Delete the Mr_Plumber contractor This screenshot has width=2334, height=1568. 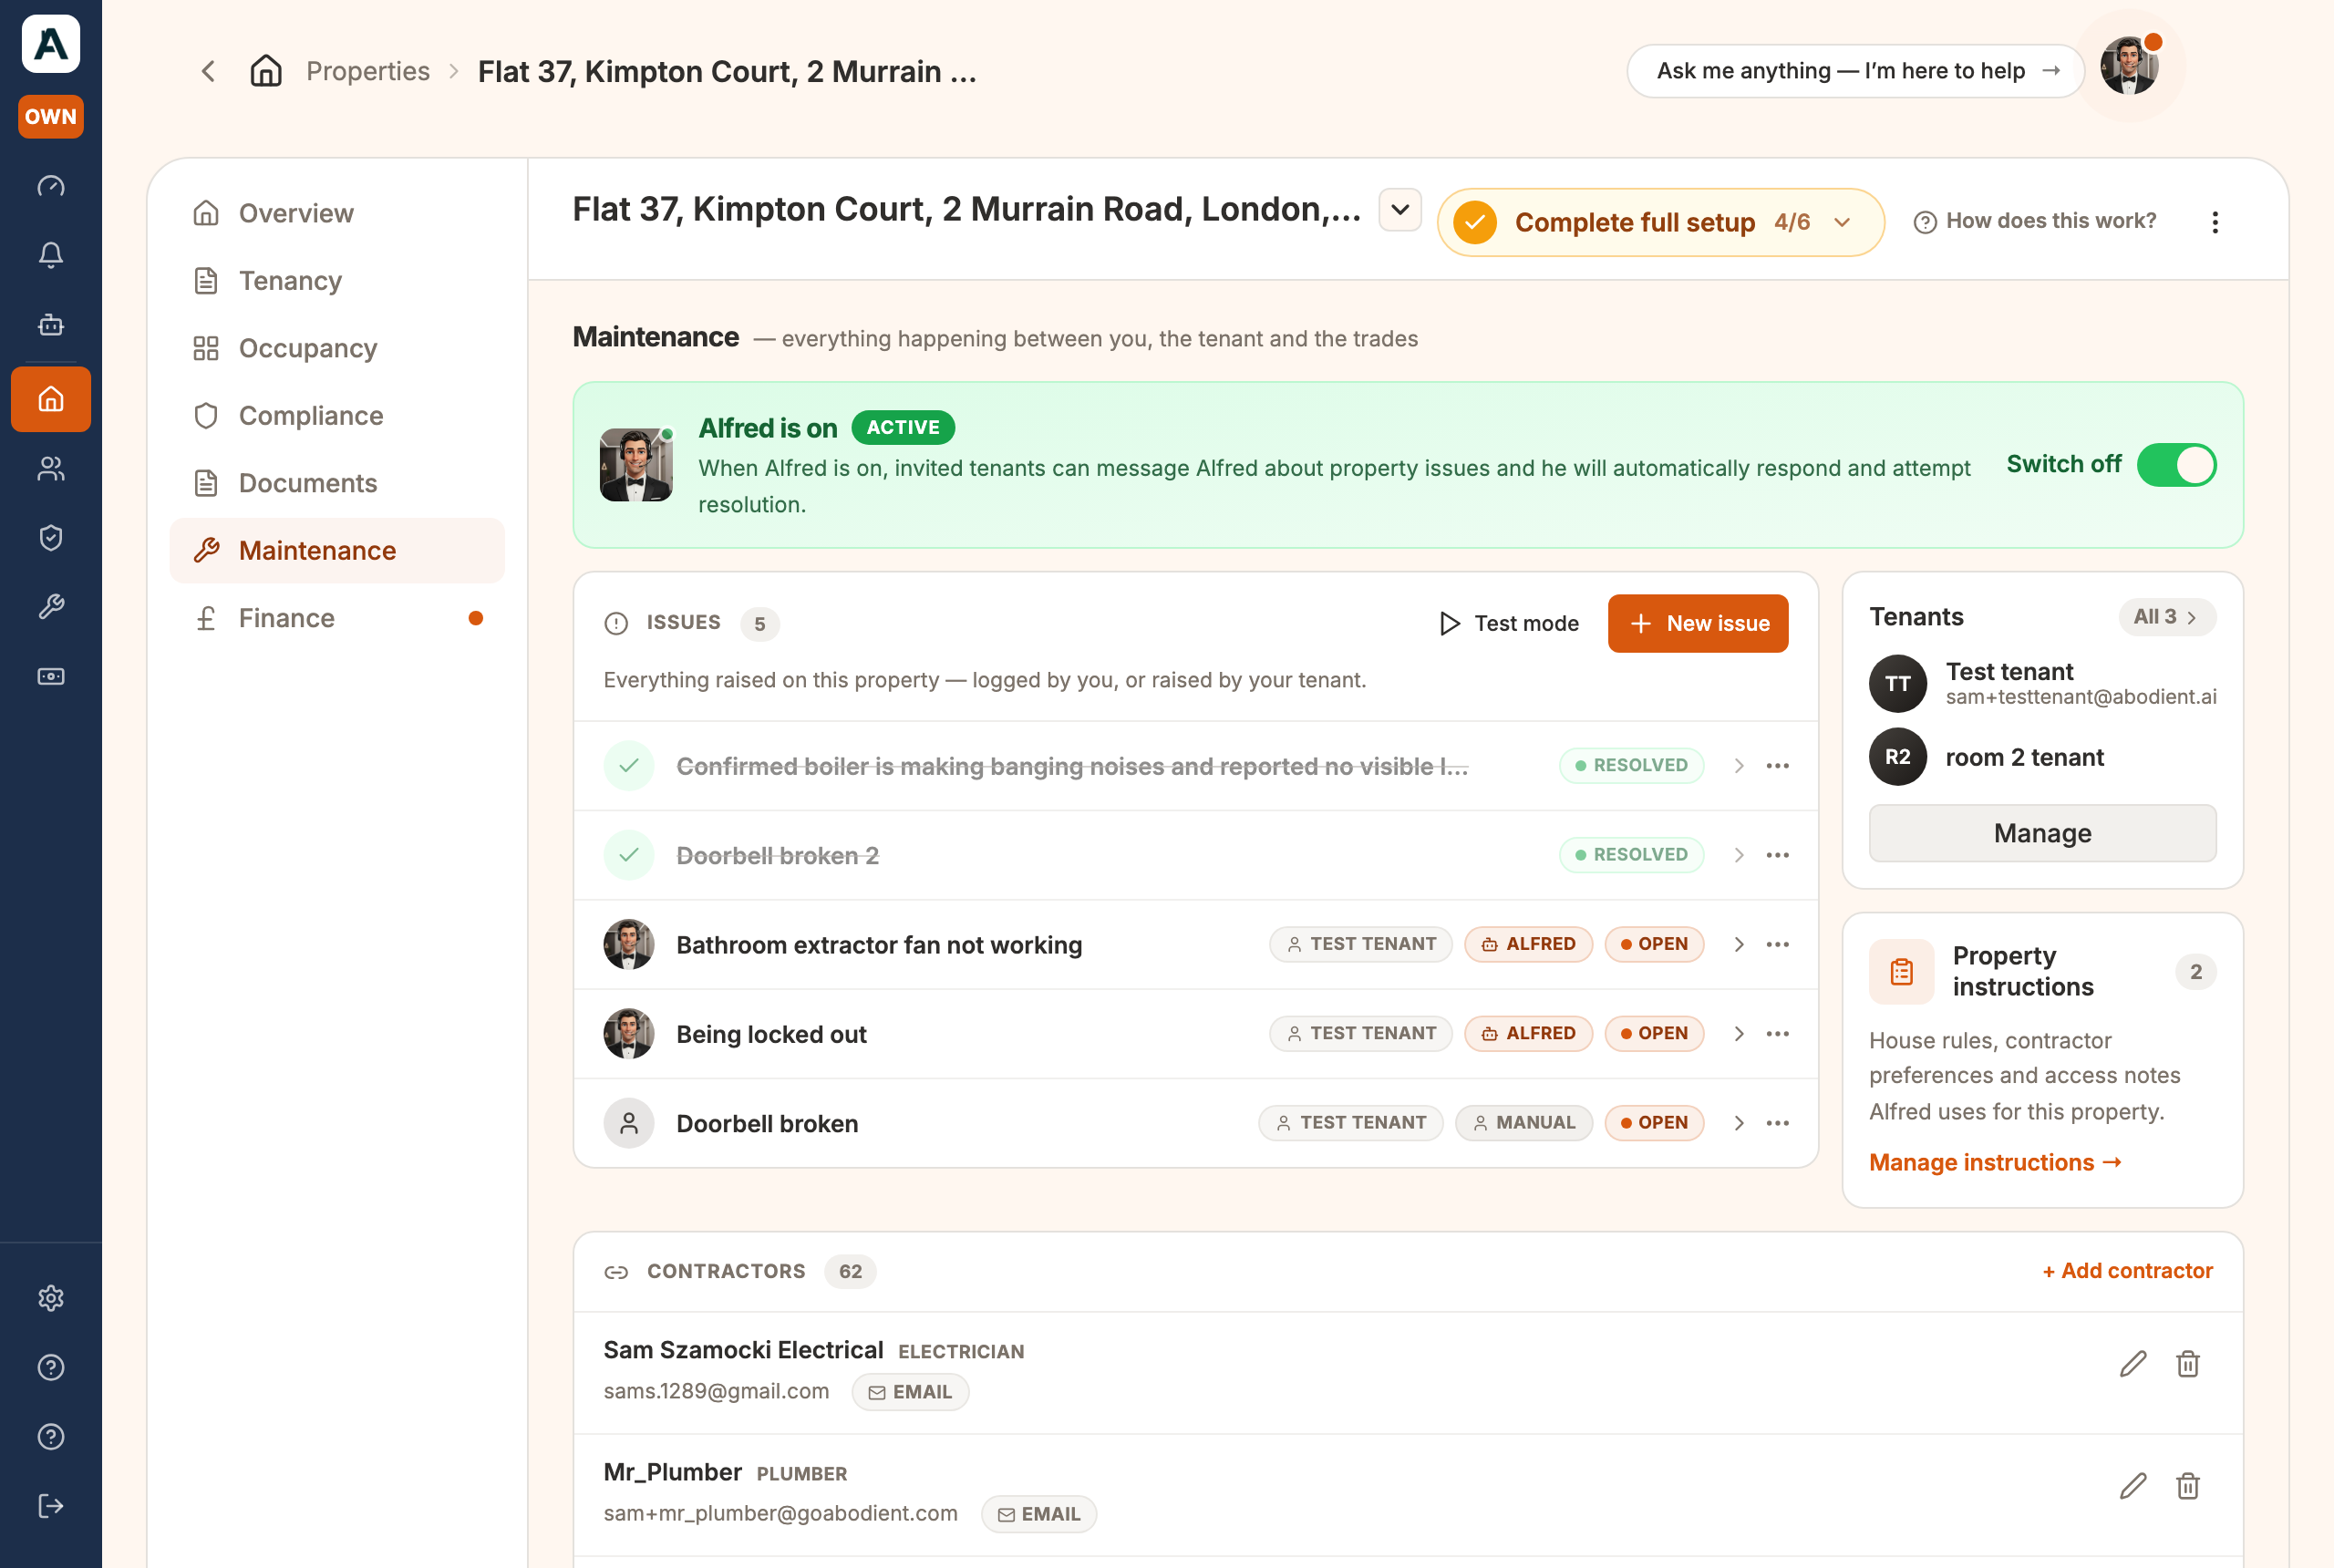2187,1486
